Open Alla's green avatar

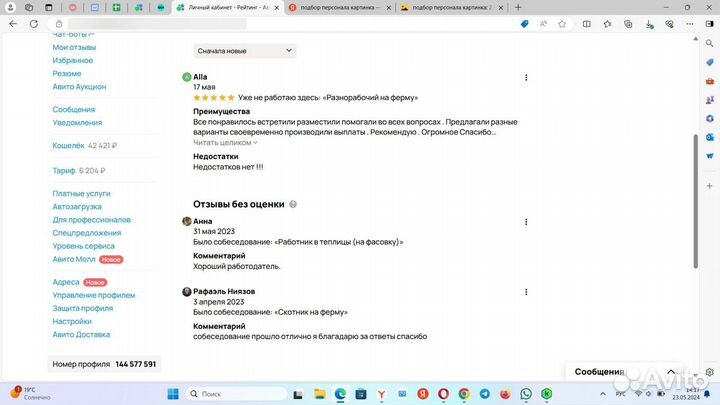pos(186,77)
